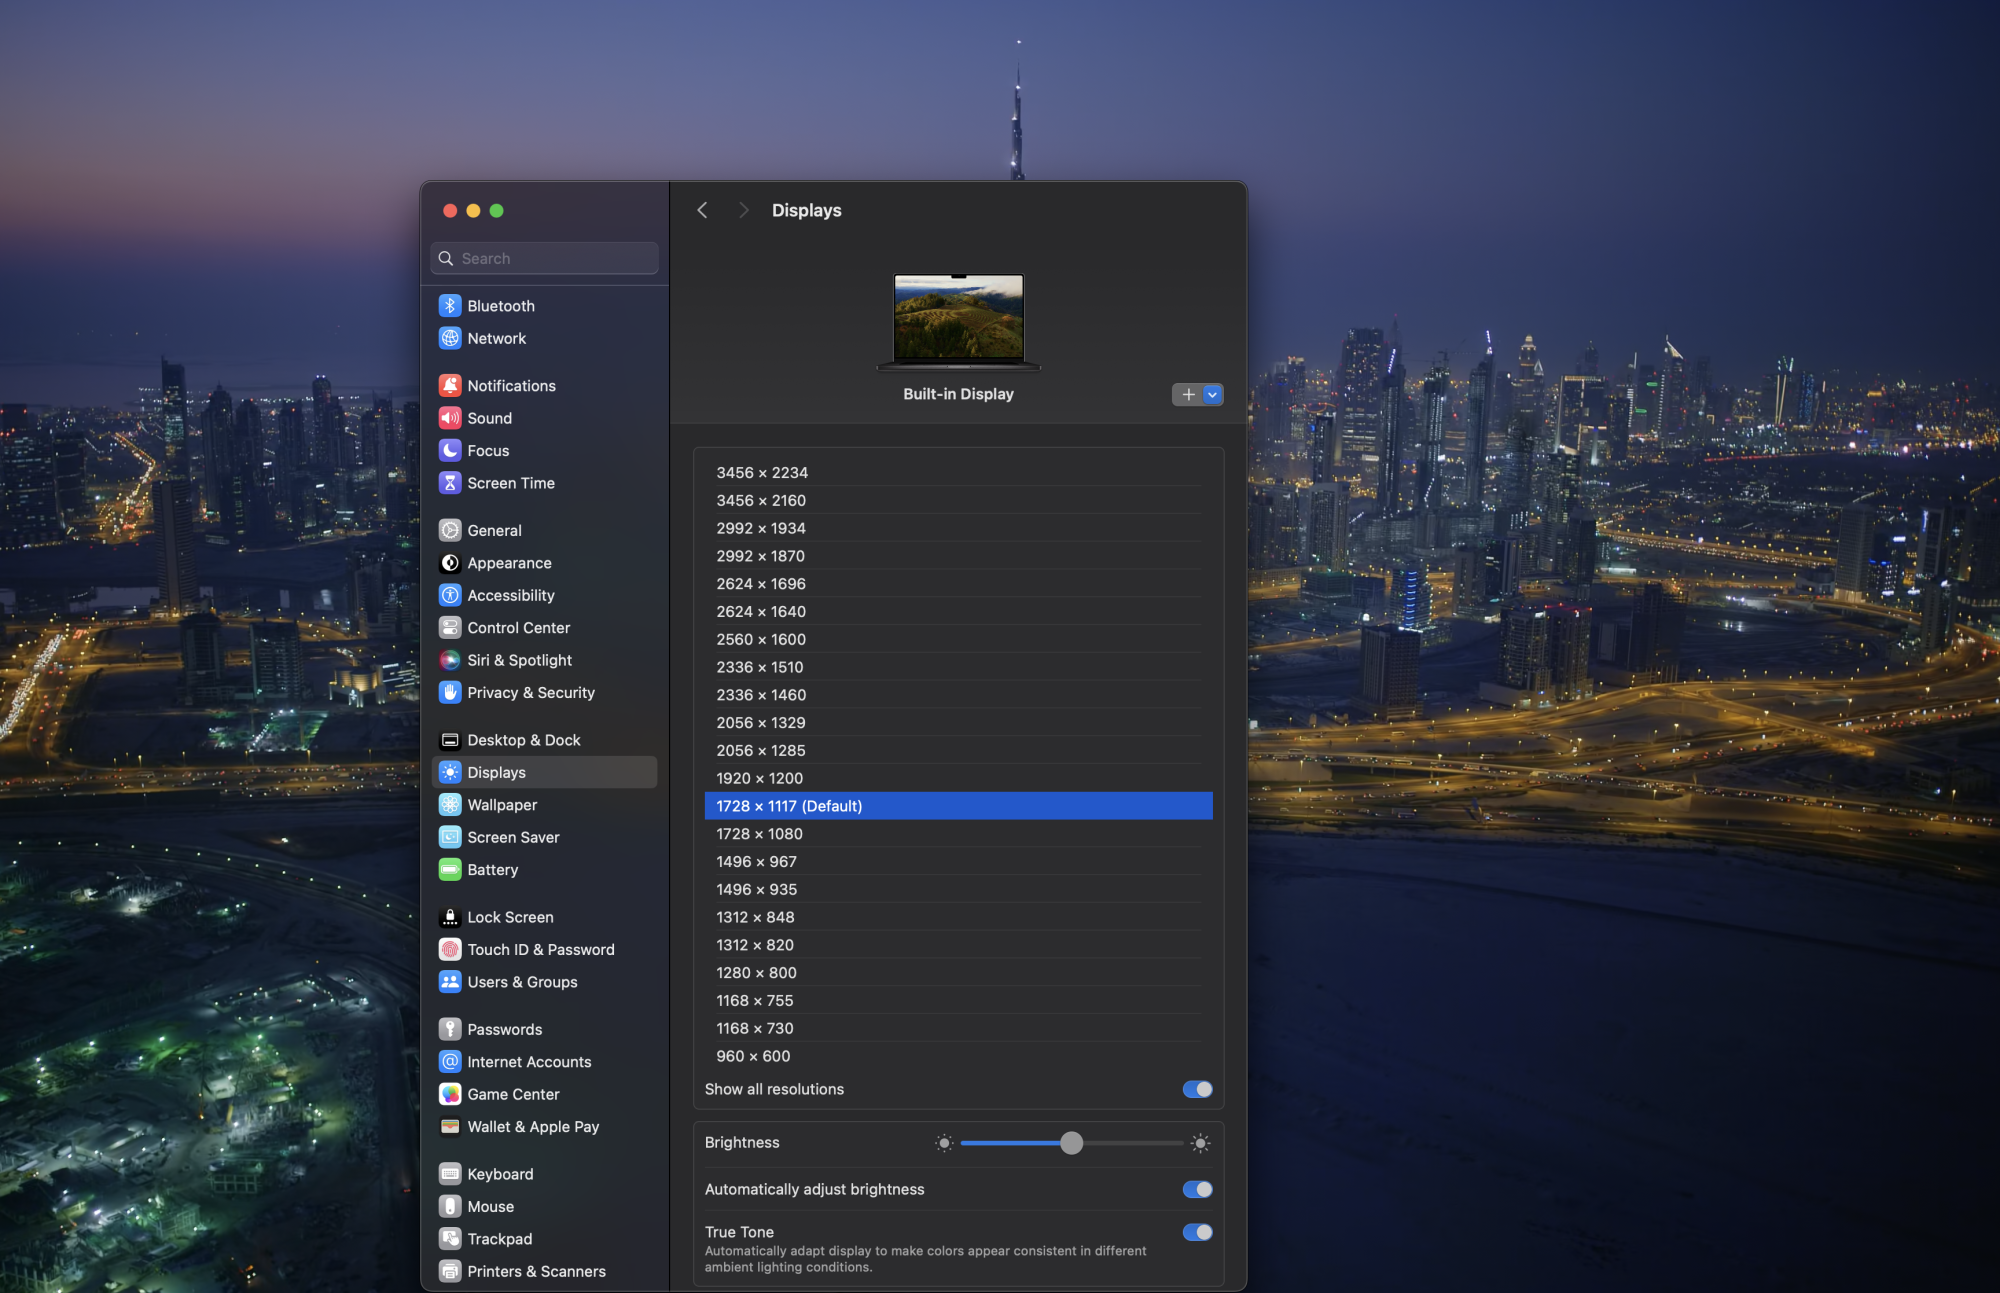Choose resolution 2992 × 1870
The width and height of the screenshot is (2000, 1293).
pos(958,556)
